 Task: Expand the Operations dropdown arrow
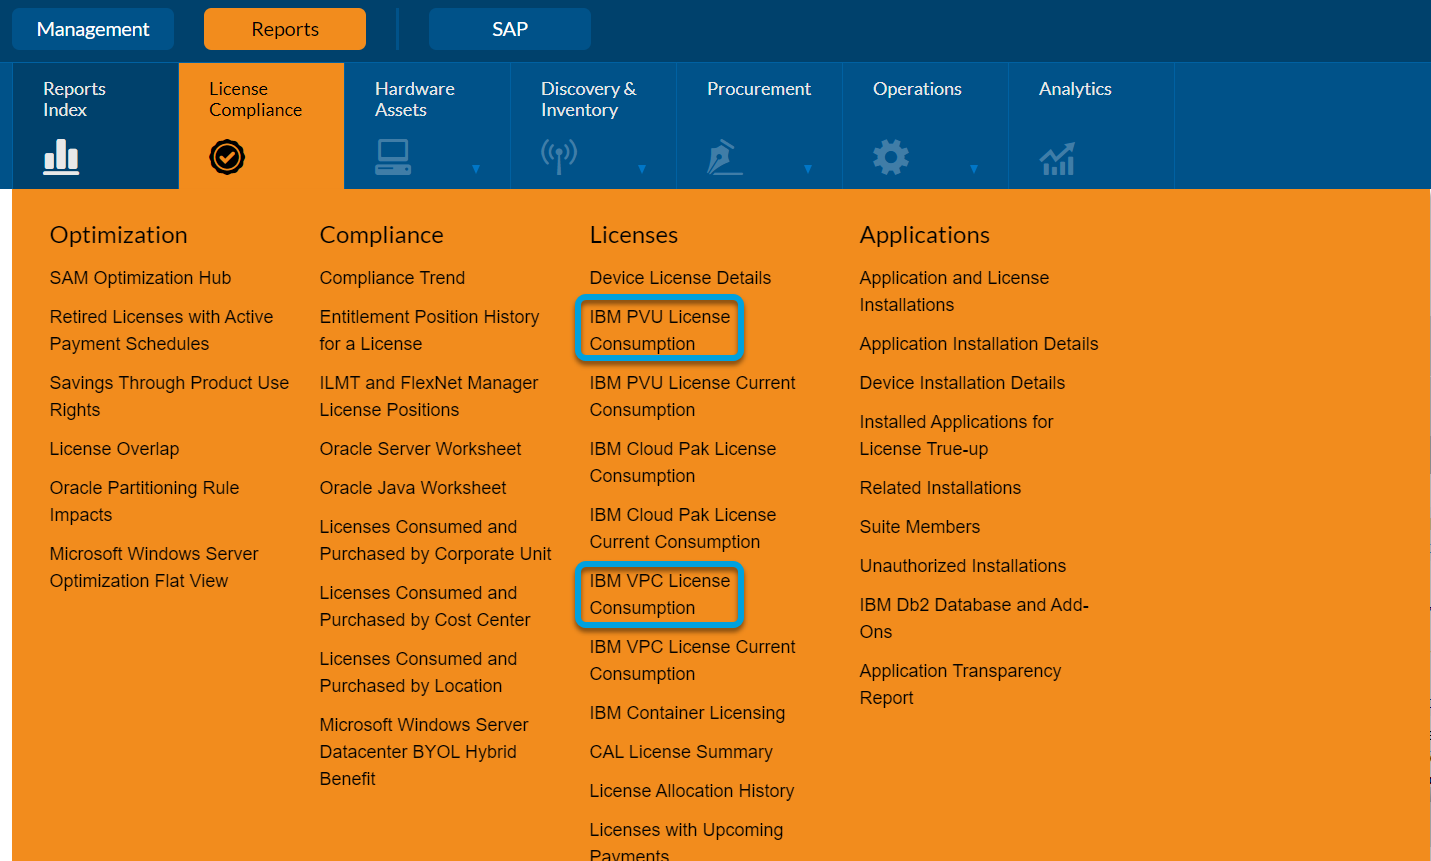974,169
